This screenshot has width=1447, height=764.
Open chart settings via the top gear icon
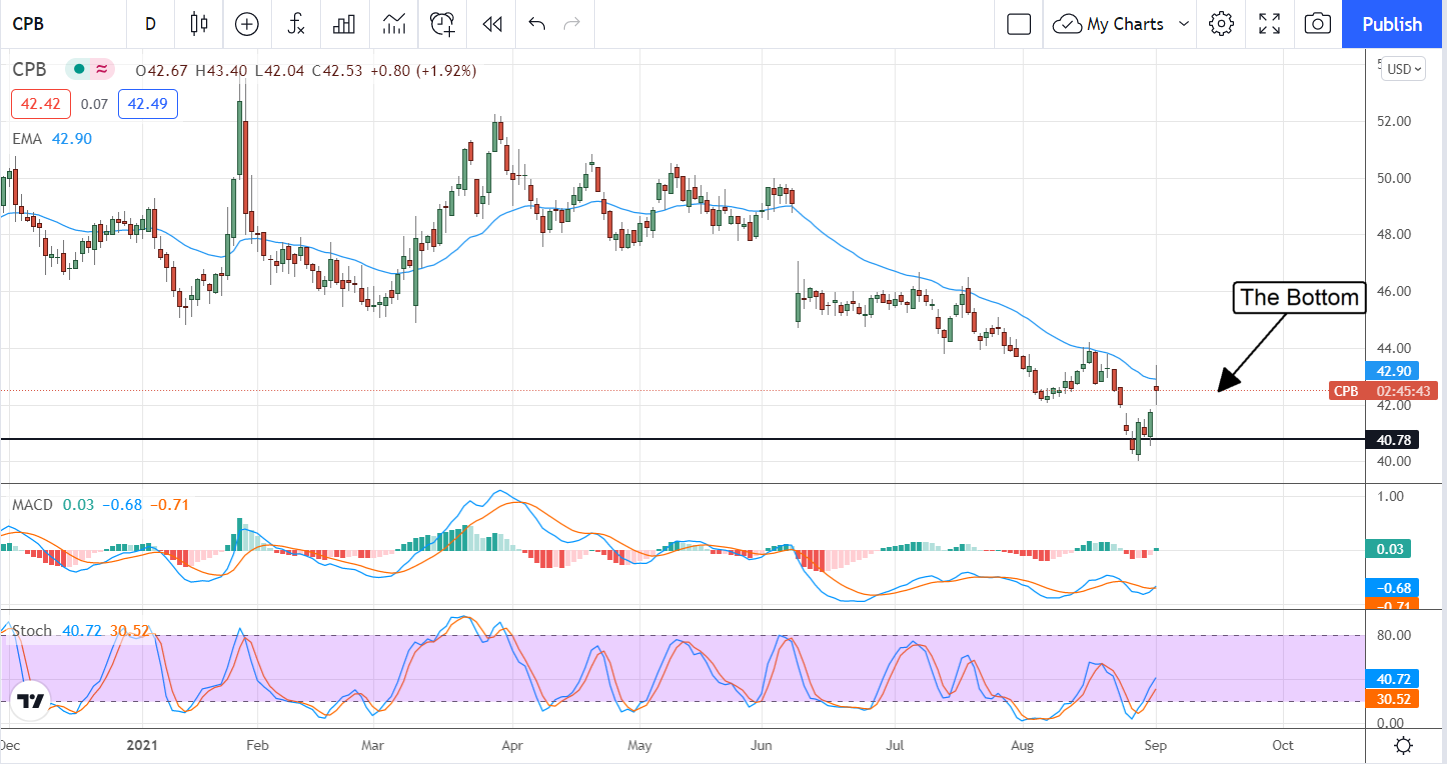click(1220, 24)
